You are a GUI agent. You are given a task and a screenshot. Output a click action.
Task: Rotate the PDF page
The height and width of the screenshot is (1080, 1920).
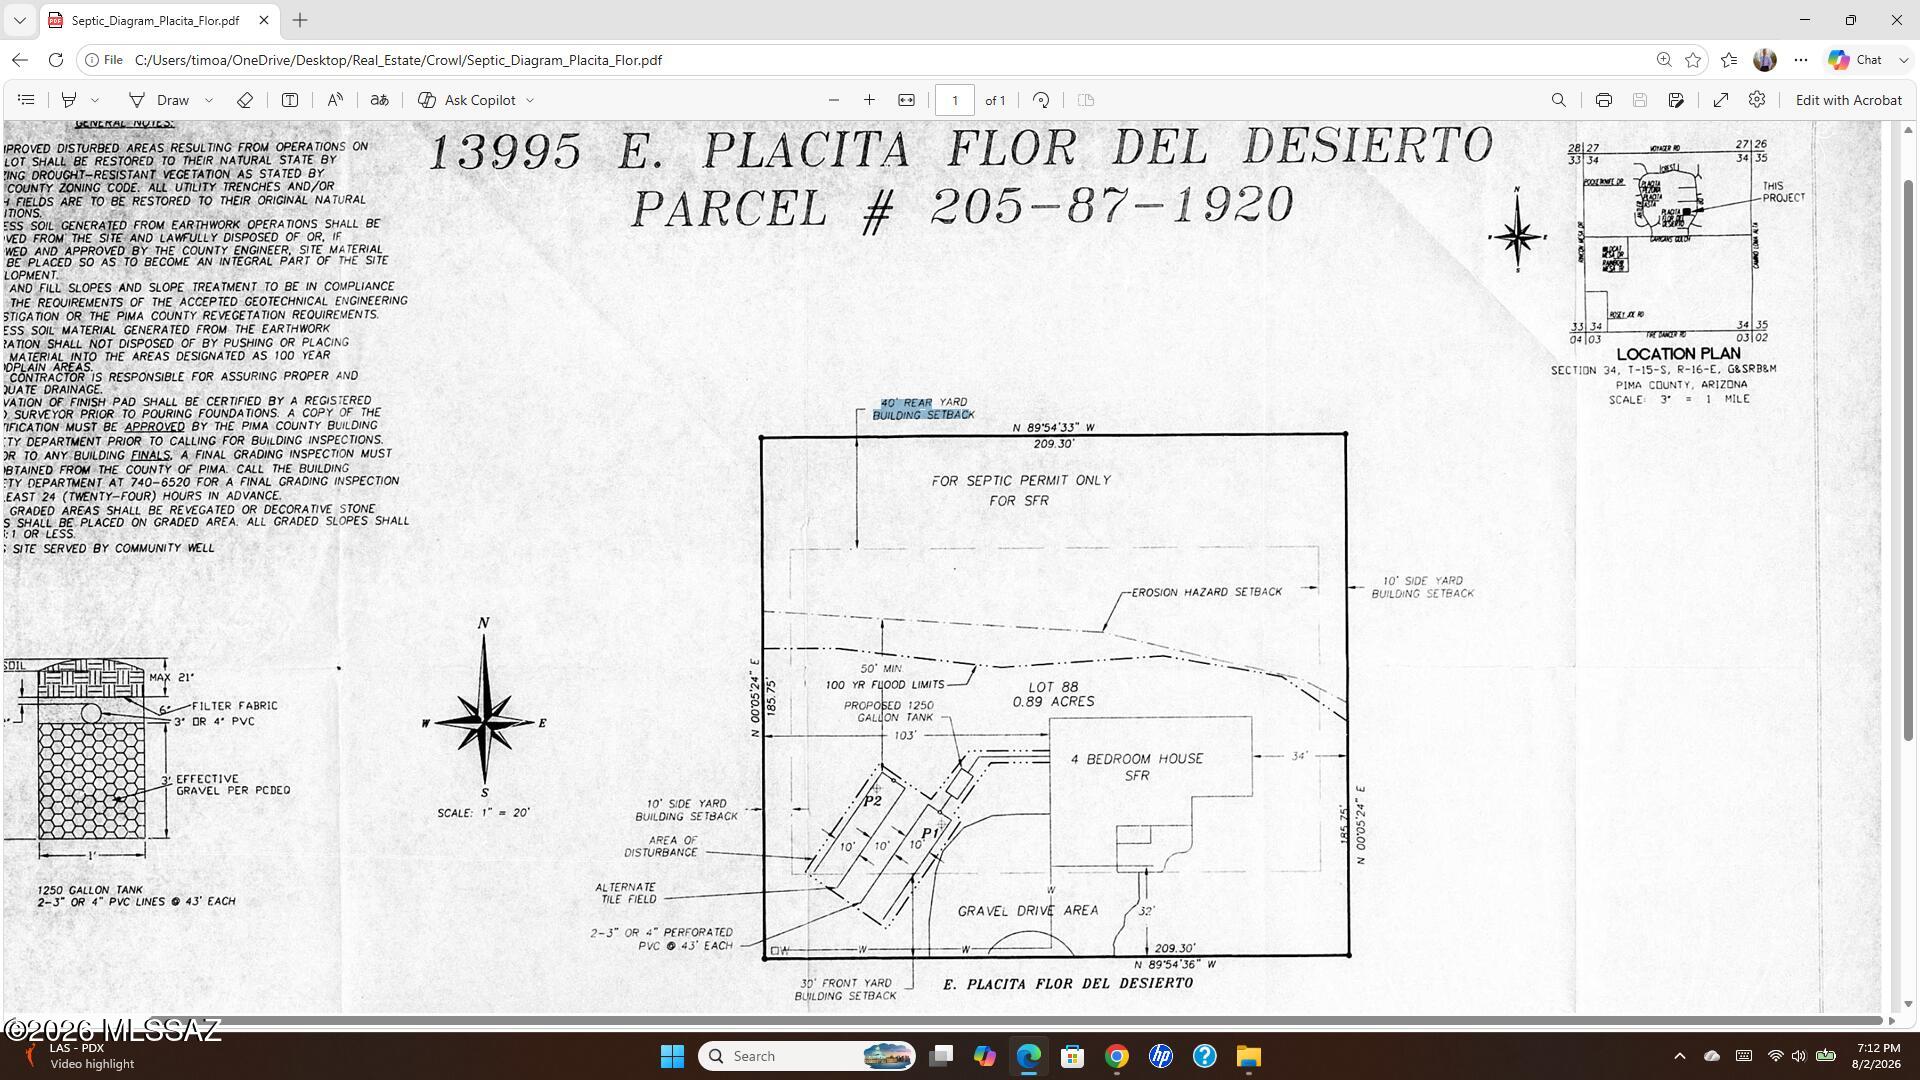(x=1041, y=100)
